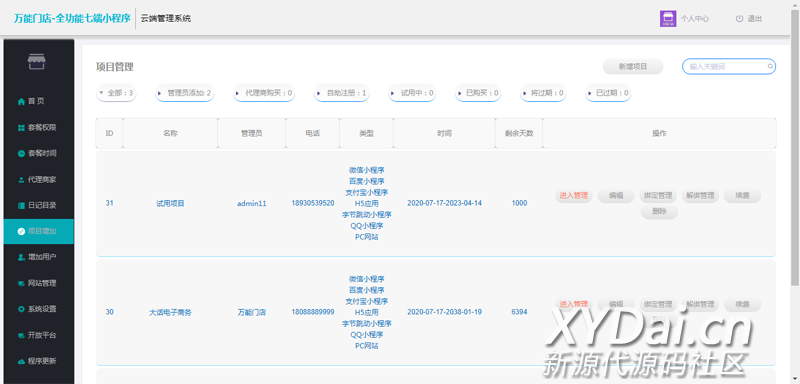The height and width of the screenshot is (384, 800).
Task: Click 字节跳动小程序 in the 大话电子商务 row
Action: (366, 323)
